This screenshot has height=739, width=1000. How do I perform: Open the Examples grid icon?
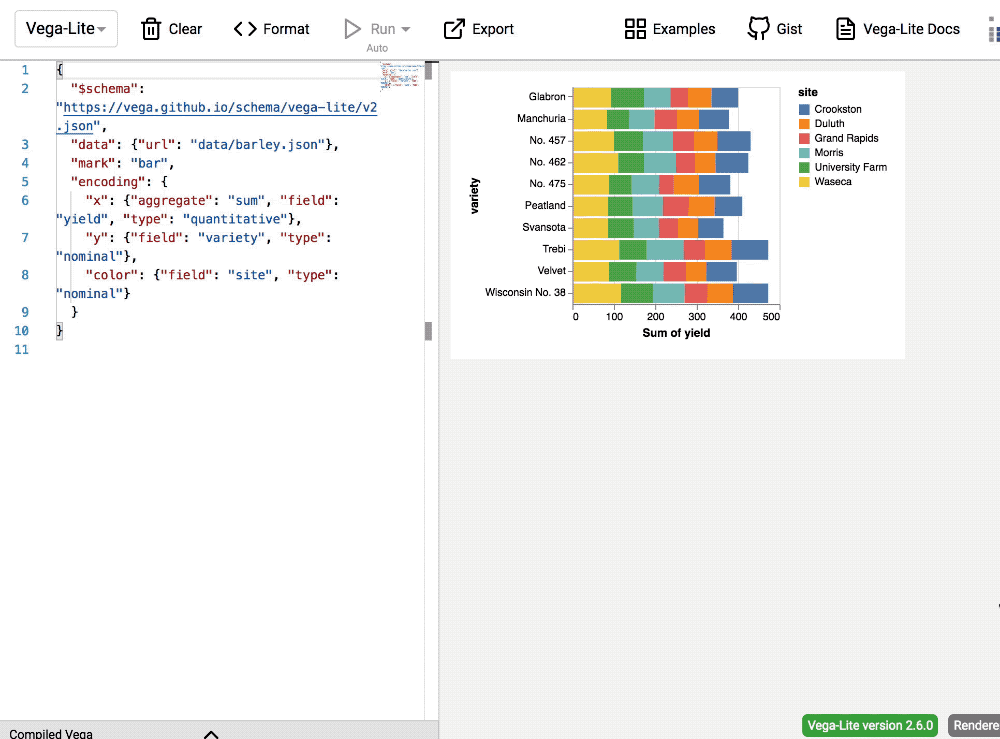(x=635, y=29)
